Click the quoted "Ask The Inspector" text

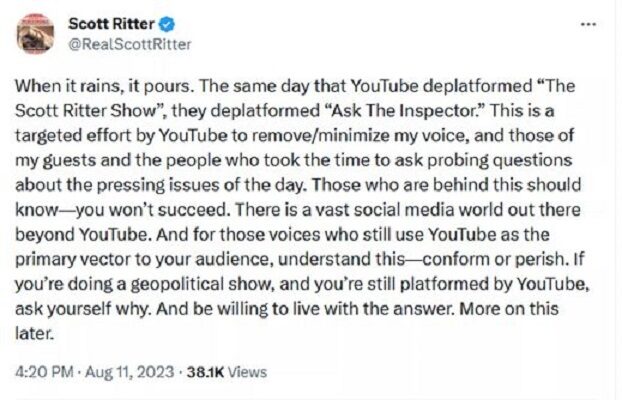(x=404, y=111)
